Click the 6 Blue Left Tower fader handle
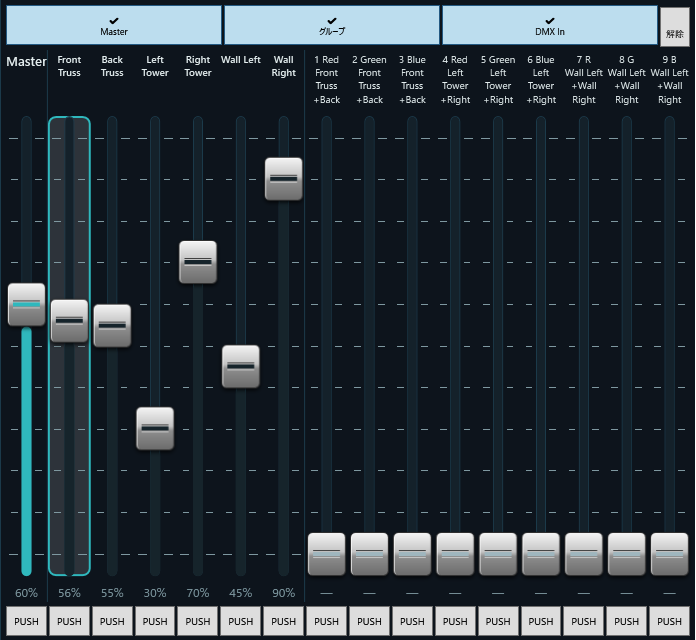Screen dimensions: 696x640 pos(541,554)
